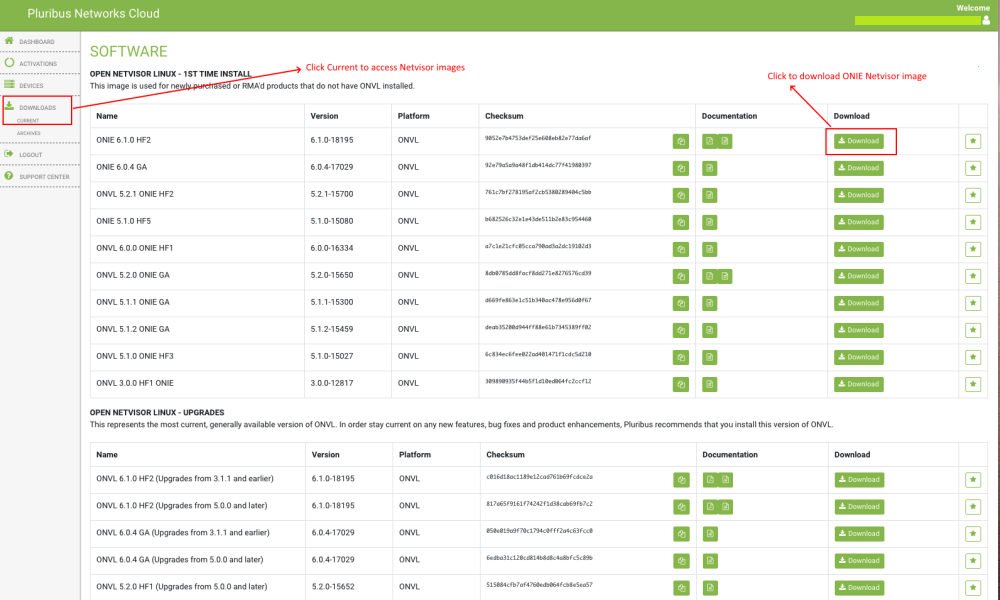The width and height of the screenshot is (1000, 600).
Task: Download ONVL 5.2.0 HF1 upgrade image
Action: [859, 588]
